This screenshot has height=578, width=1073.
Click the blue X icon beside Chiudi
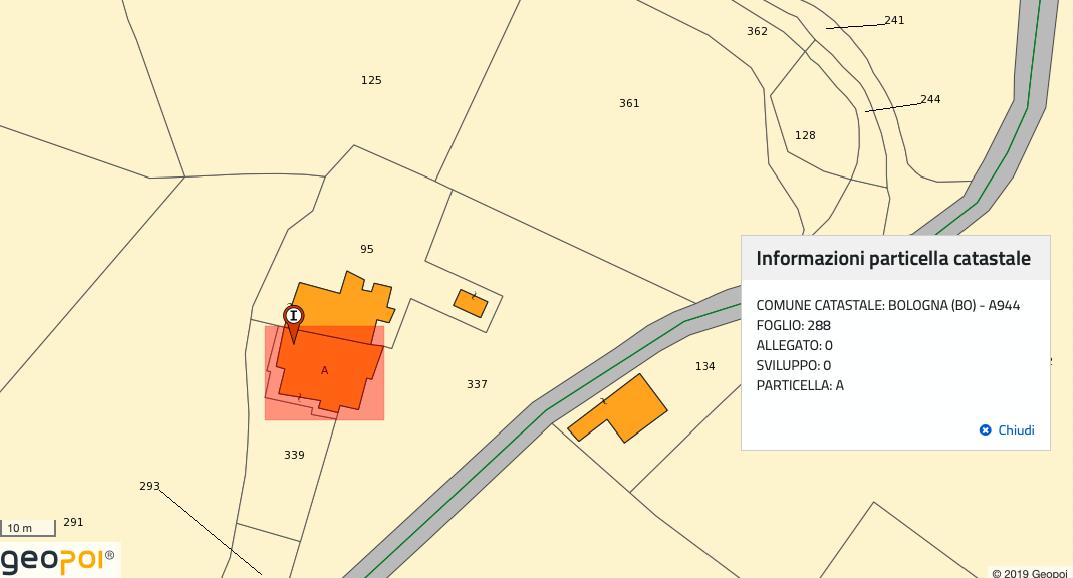pyautogui.click(x=985, y=430)
